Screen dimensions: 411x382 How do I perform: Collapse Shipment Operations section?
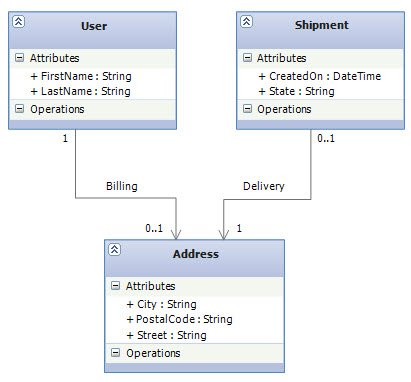(x=247, y=109)
